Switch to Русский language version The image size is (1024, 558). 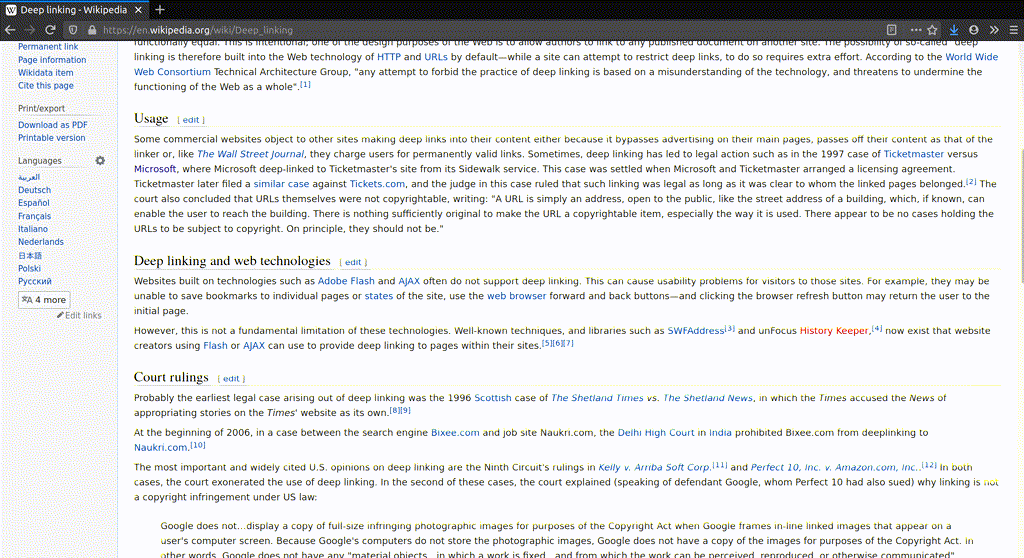pos(35,282)
